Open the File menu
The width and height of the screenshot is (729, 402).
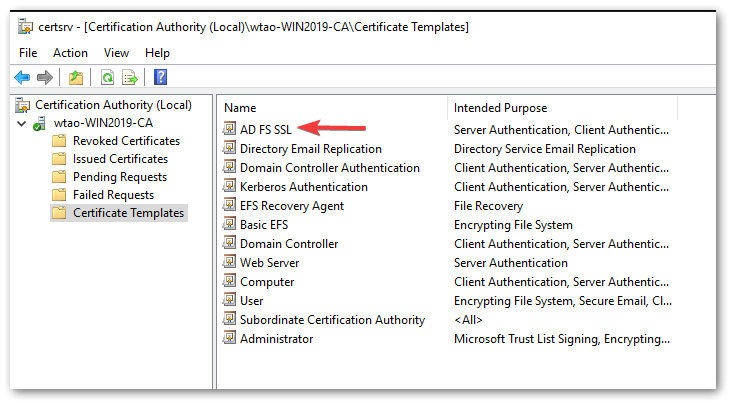pos(27,52)
